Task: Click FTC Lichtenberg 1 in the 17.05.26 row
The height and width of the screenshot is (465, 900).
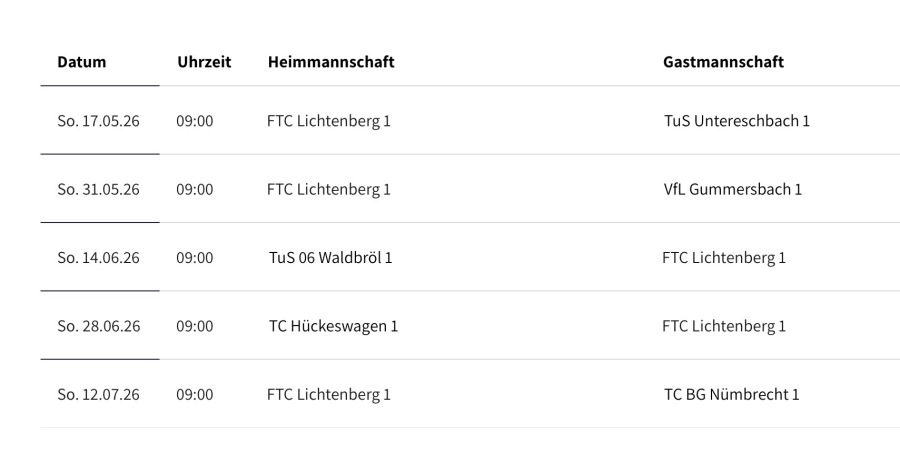Action: click(x=329, y=121)
